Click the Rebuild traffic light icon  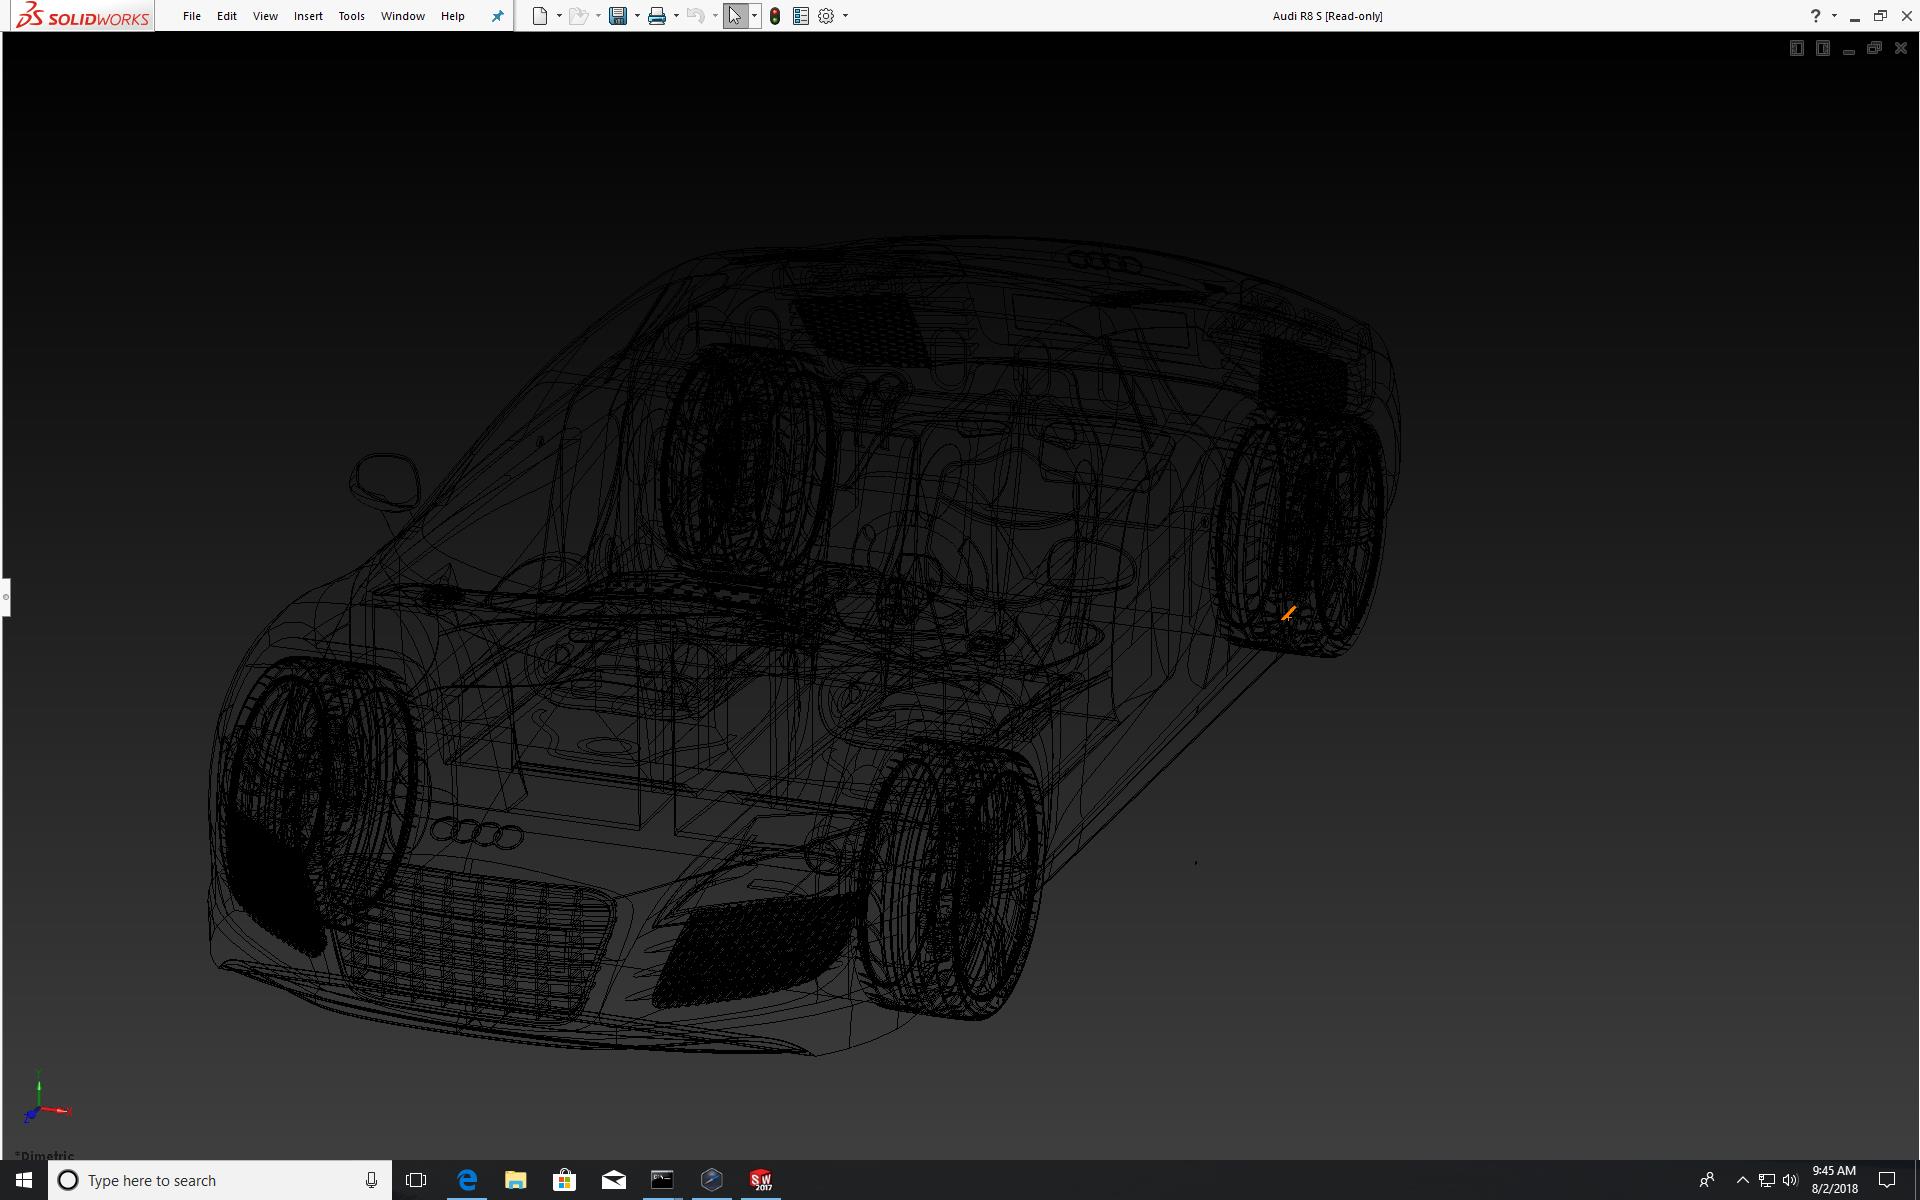[x=775, y=16]
